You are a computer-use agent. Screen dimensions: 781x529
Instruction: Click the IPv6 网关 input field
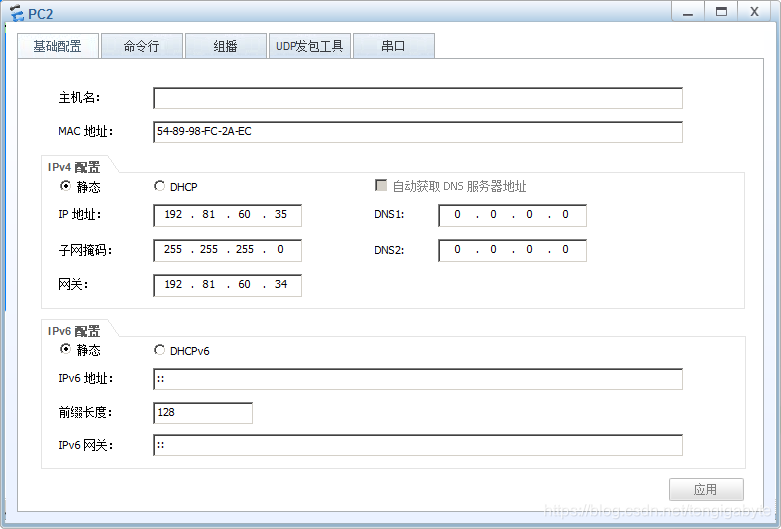pyautogui.click(x=418, y=445)
